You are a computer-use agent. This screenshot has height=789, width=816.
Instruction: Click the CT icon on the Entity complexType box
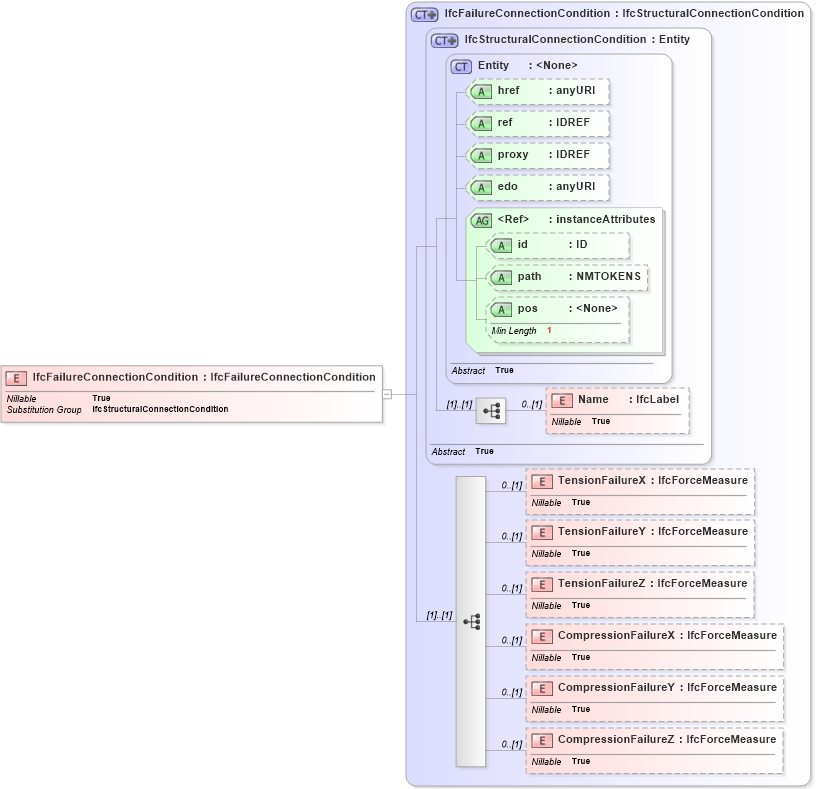(x=462, y=66)
